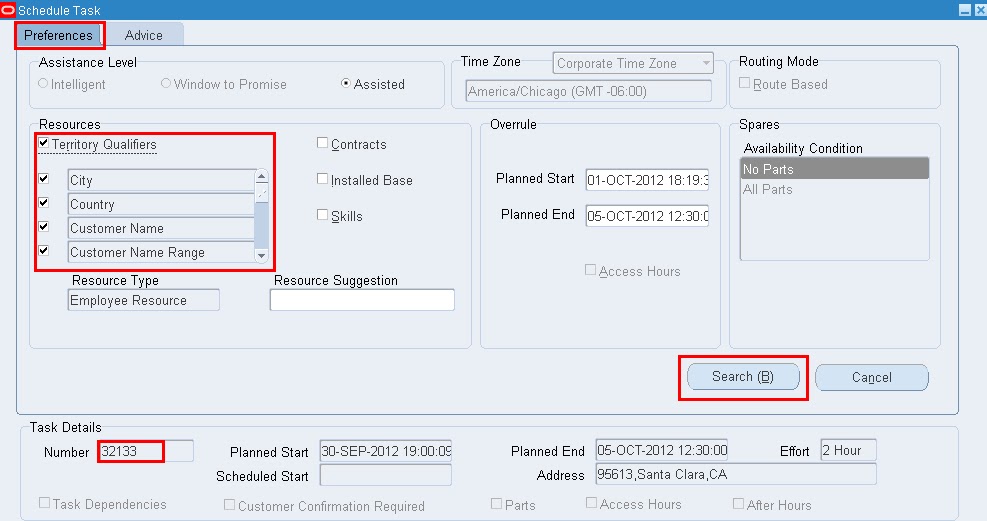This screenshot has width=987, height=521.
Task: Toggle the Overrule Access Hours checkbox
Action: click(x=590, y=270)
